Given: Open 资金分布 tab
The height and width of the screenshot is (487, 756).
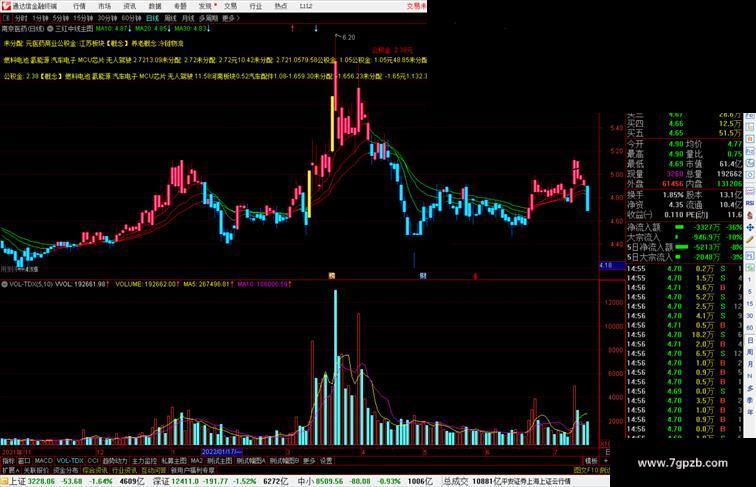Looking at the screenshot, I should pos(66,470).
